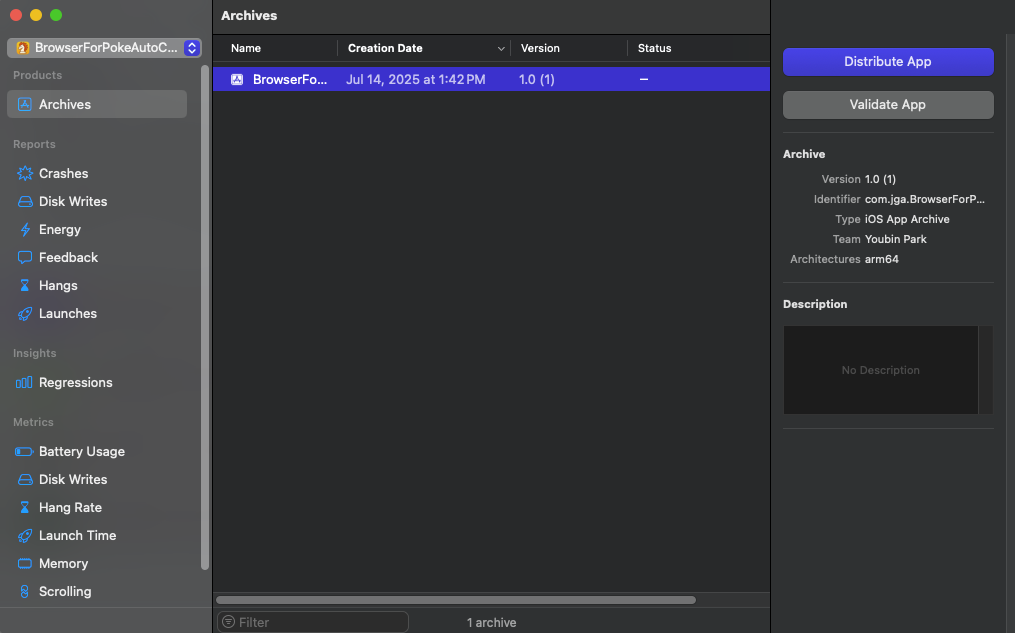Click the archive file icon in BrowserFo... row
The width and height of the screenshot is (1015, 633).
point(237,80)
